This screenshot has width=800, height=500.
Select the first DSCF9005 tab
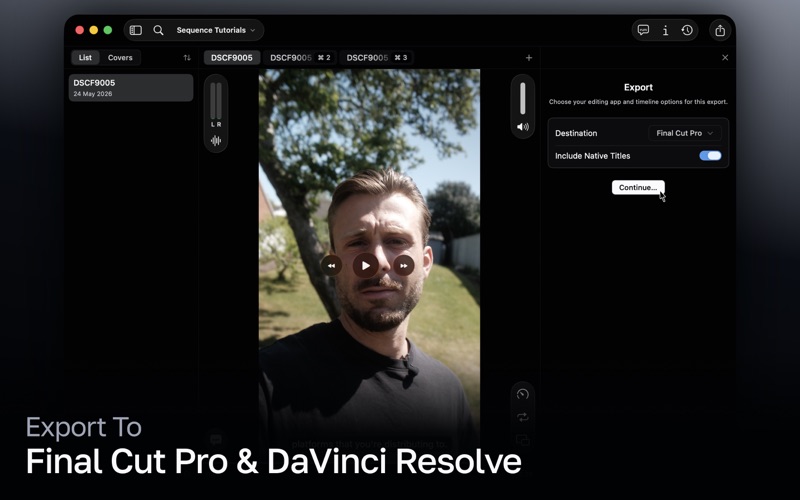point(232,58)
